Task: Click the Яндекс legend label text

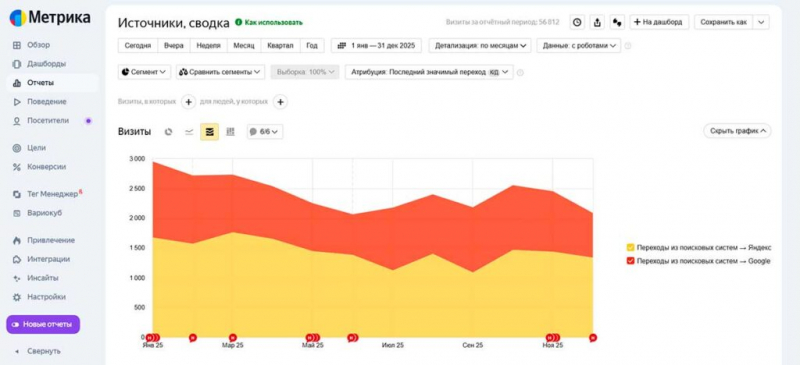Action: (704, 248)
